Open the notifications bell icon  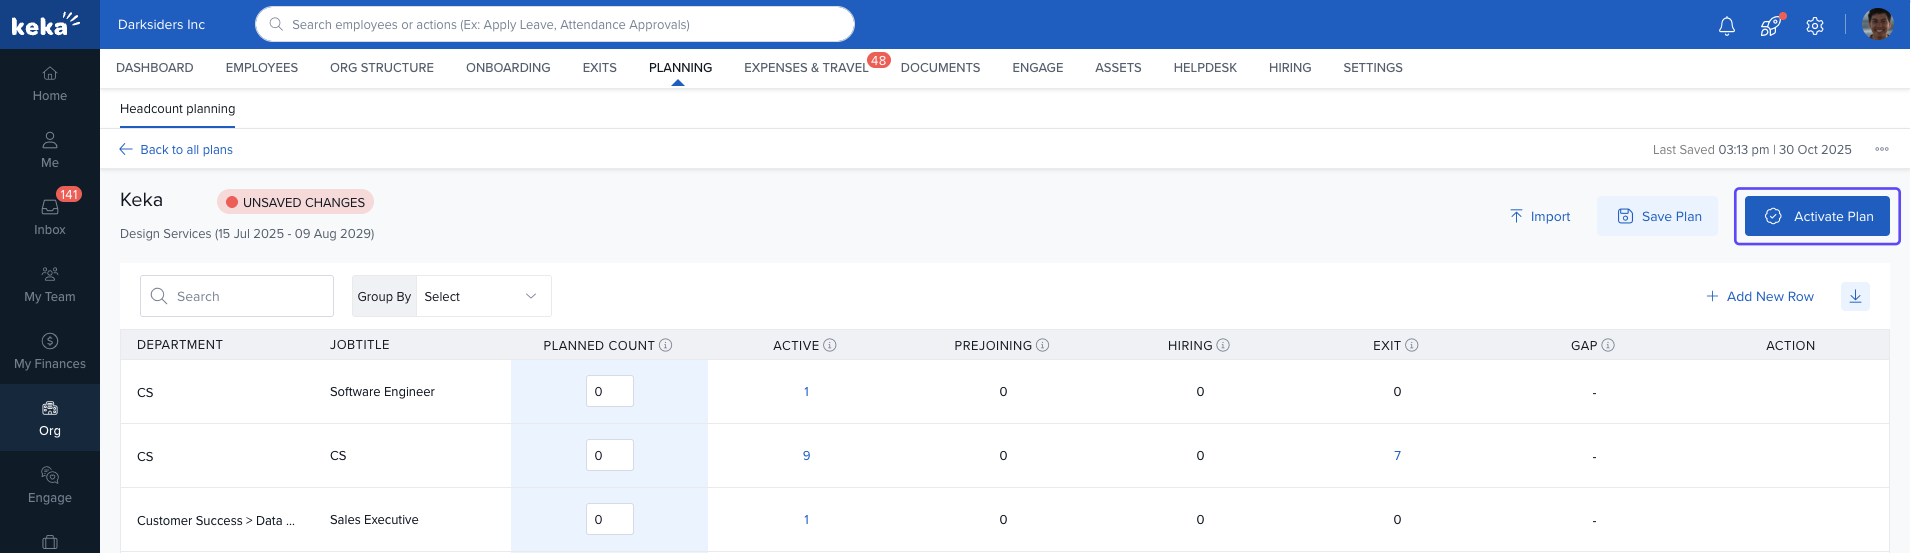pyautogui.click(x=1726, y=26)
